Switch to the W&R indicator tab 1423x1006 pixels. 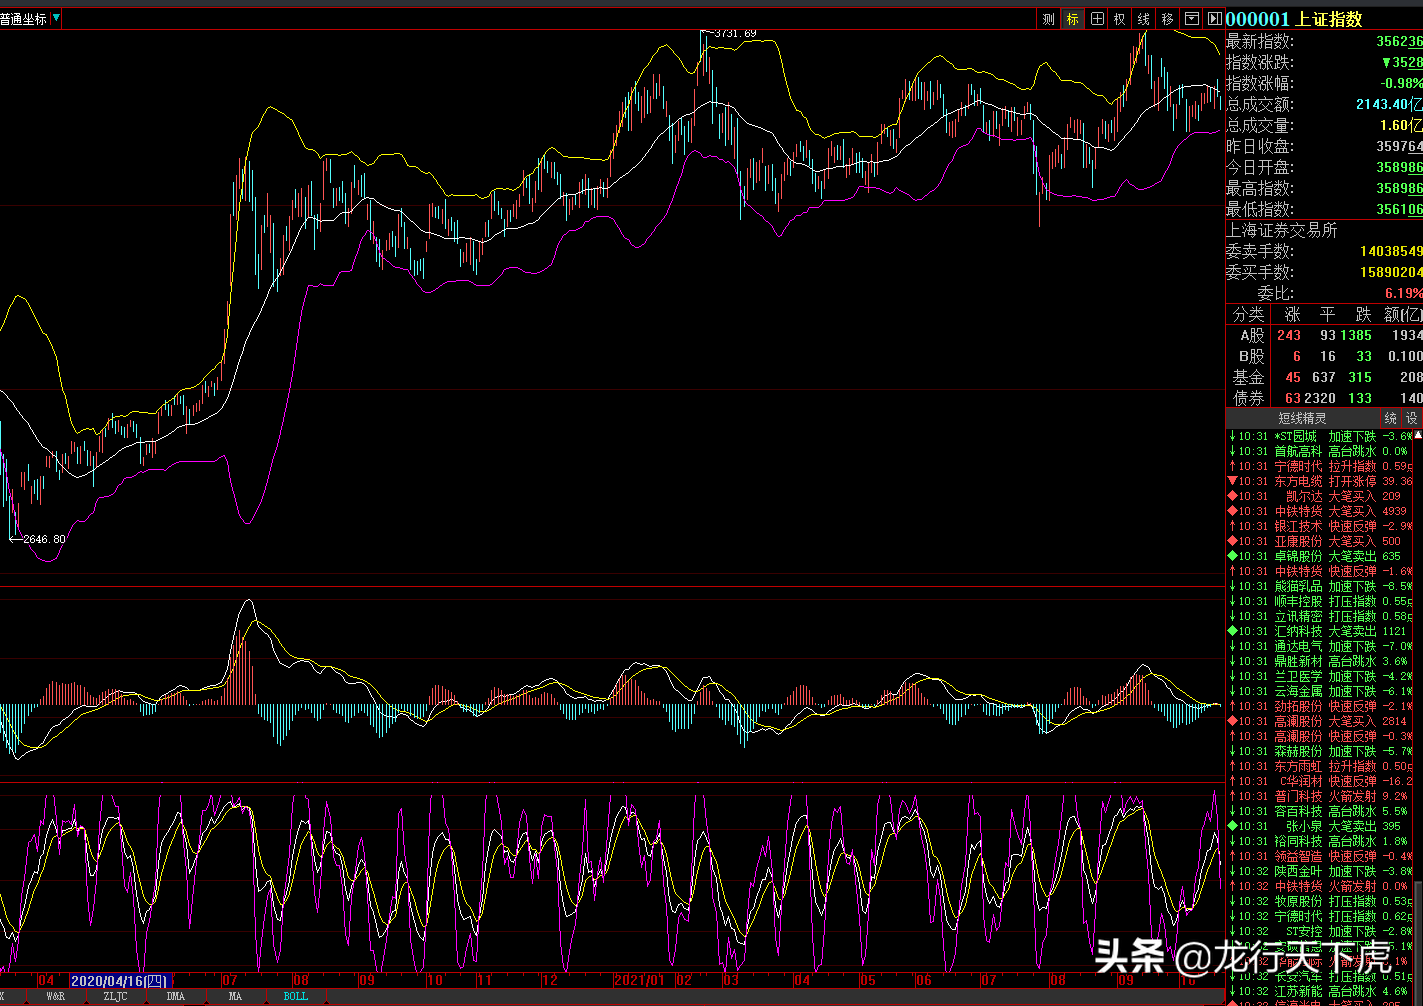(x=55, y=997)
